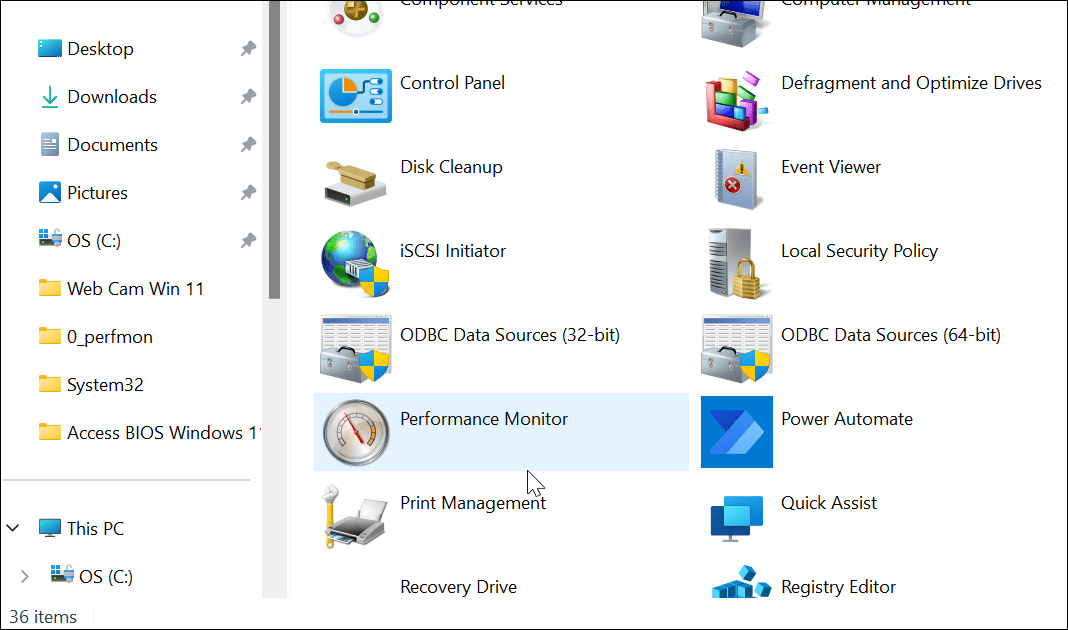This screenshot has width=1068, height=630.
Task: Expand OS (C:) under This PC
Action: 25,576
